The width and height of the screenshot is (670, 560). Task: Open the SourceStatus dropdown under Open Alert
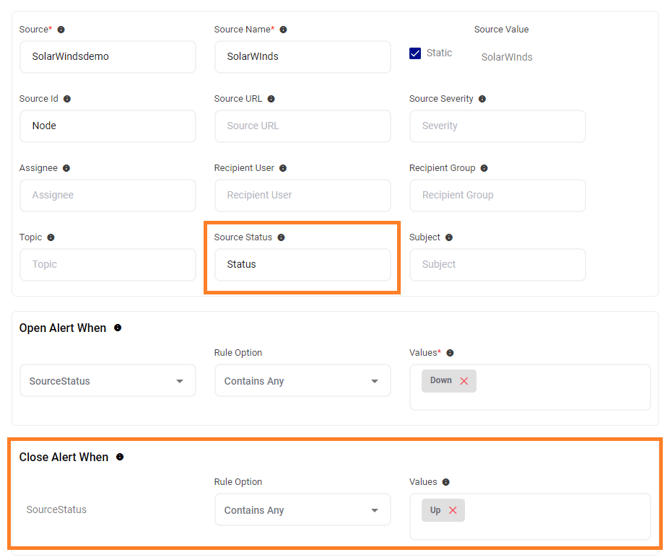point(107,381)
